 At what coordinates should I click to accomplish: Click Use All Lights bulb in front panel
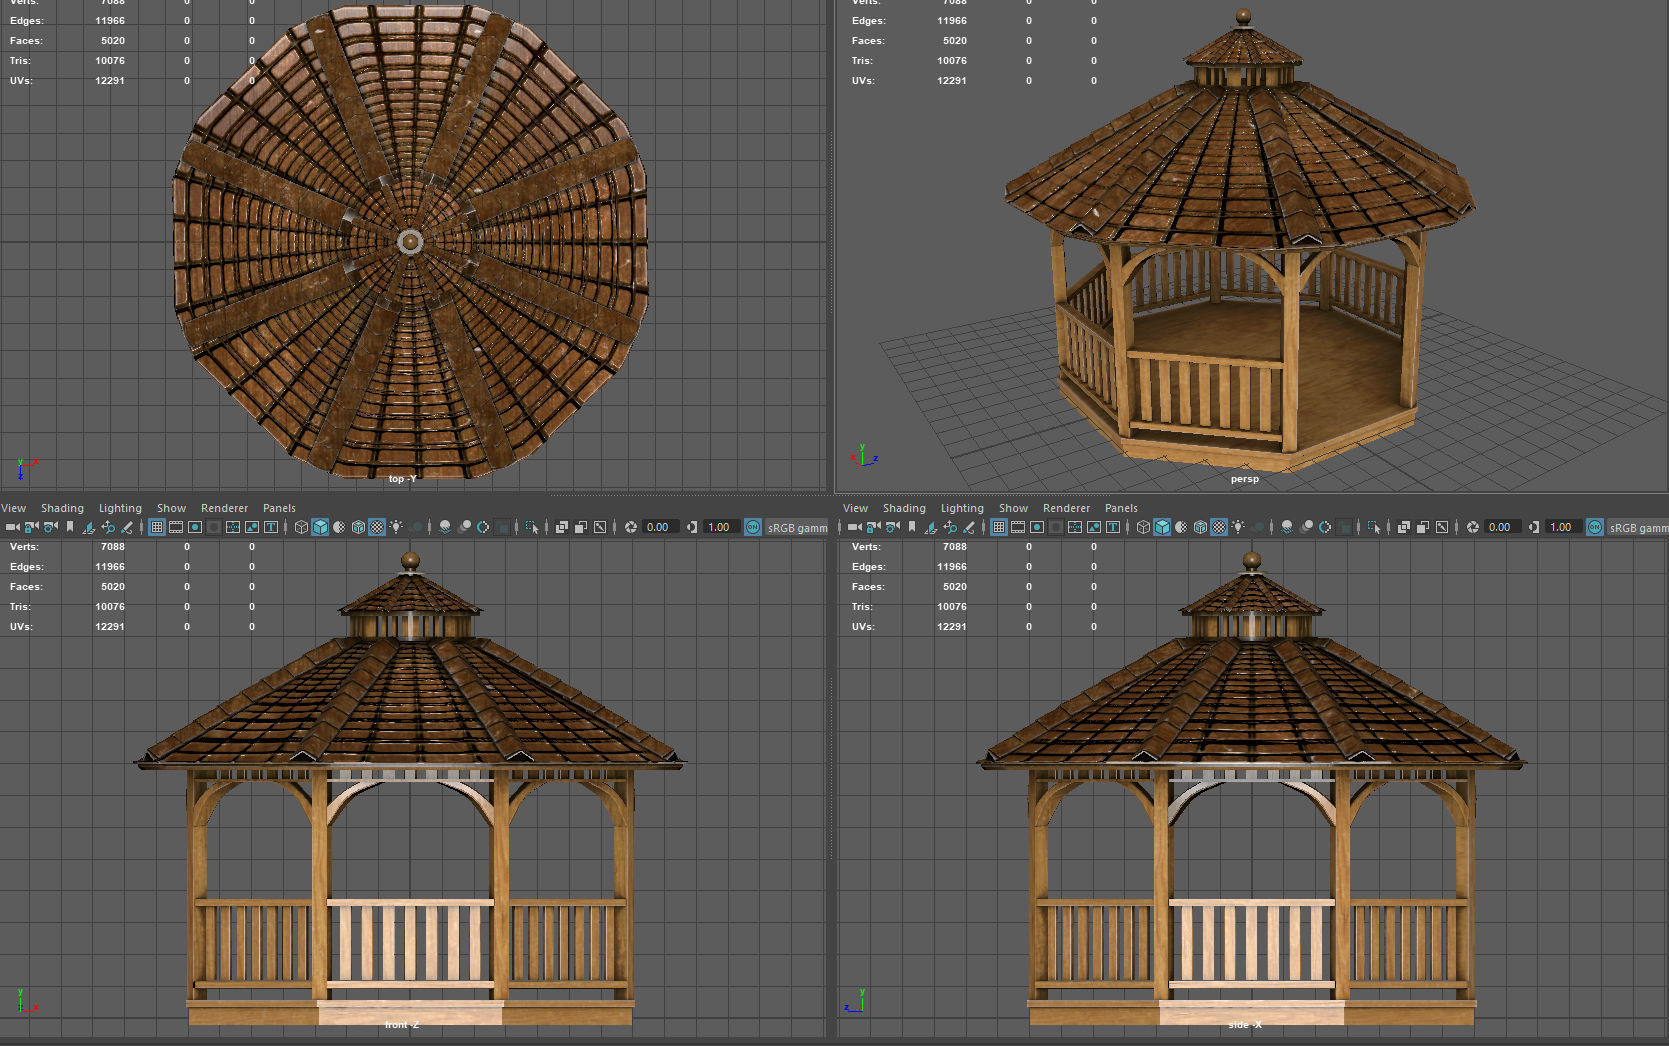click(396, 527)
